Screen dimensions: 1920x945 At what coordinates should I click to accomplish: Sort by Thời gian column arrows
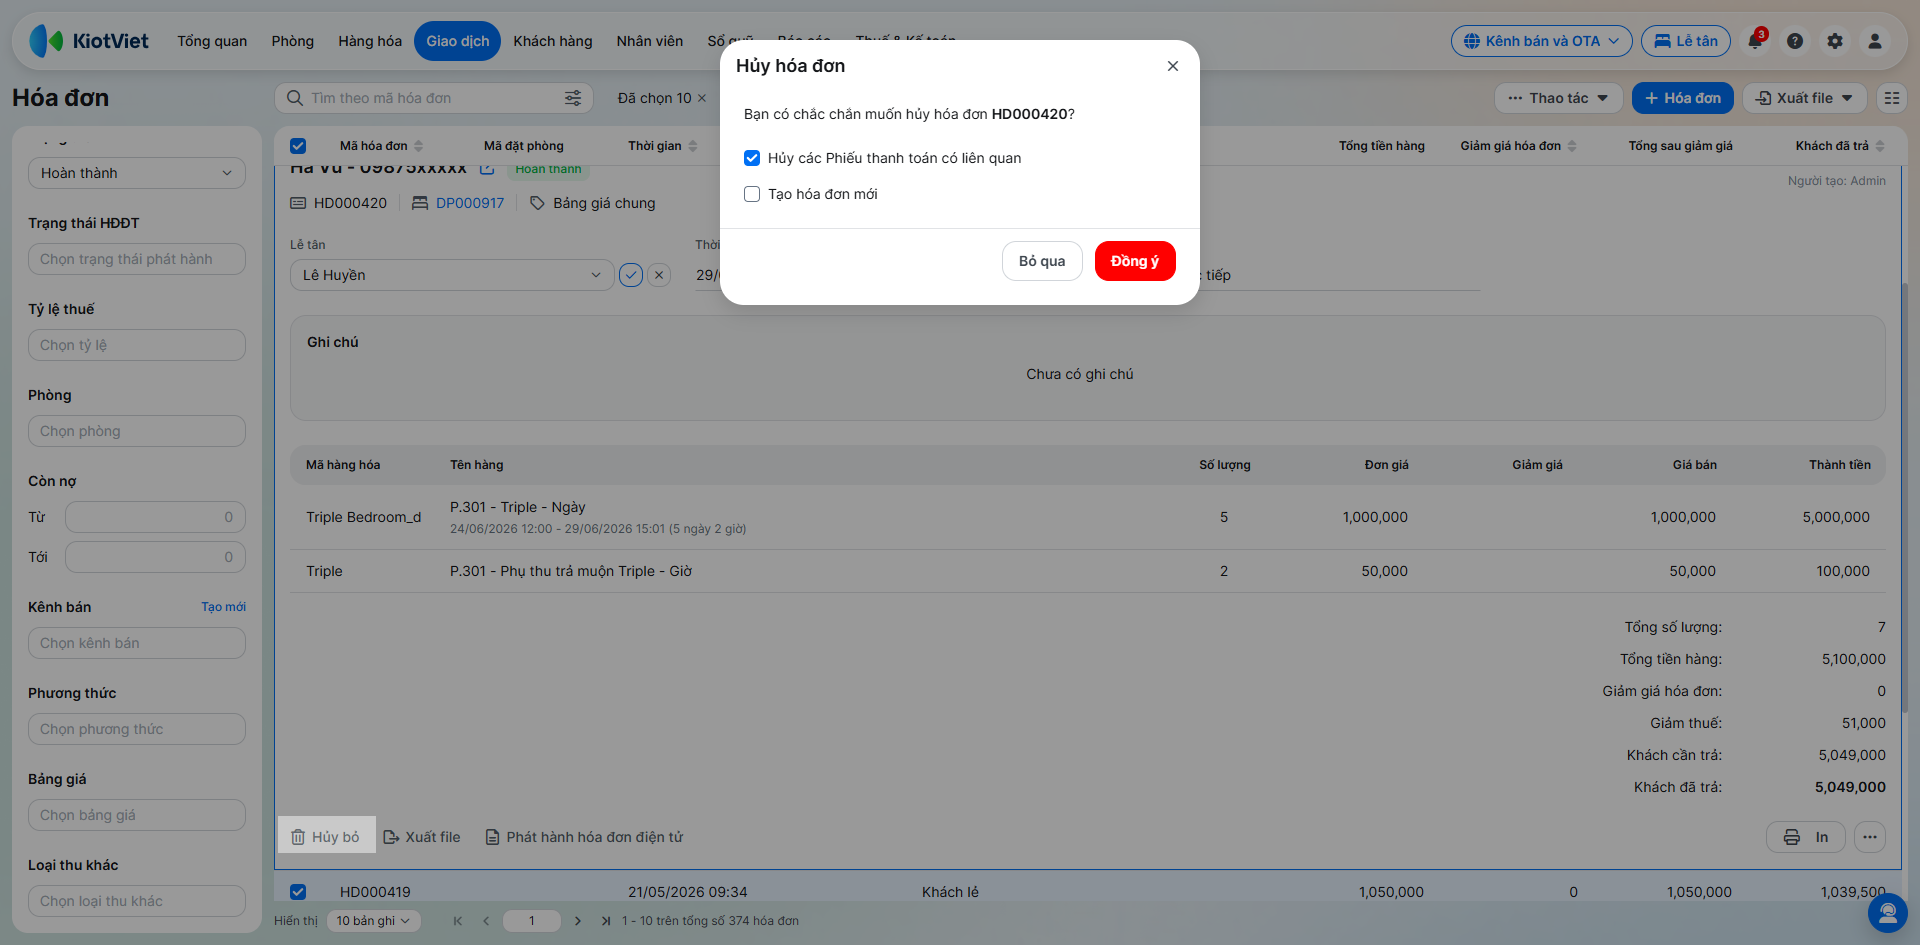tap(693, 146)
